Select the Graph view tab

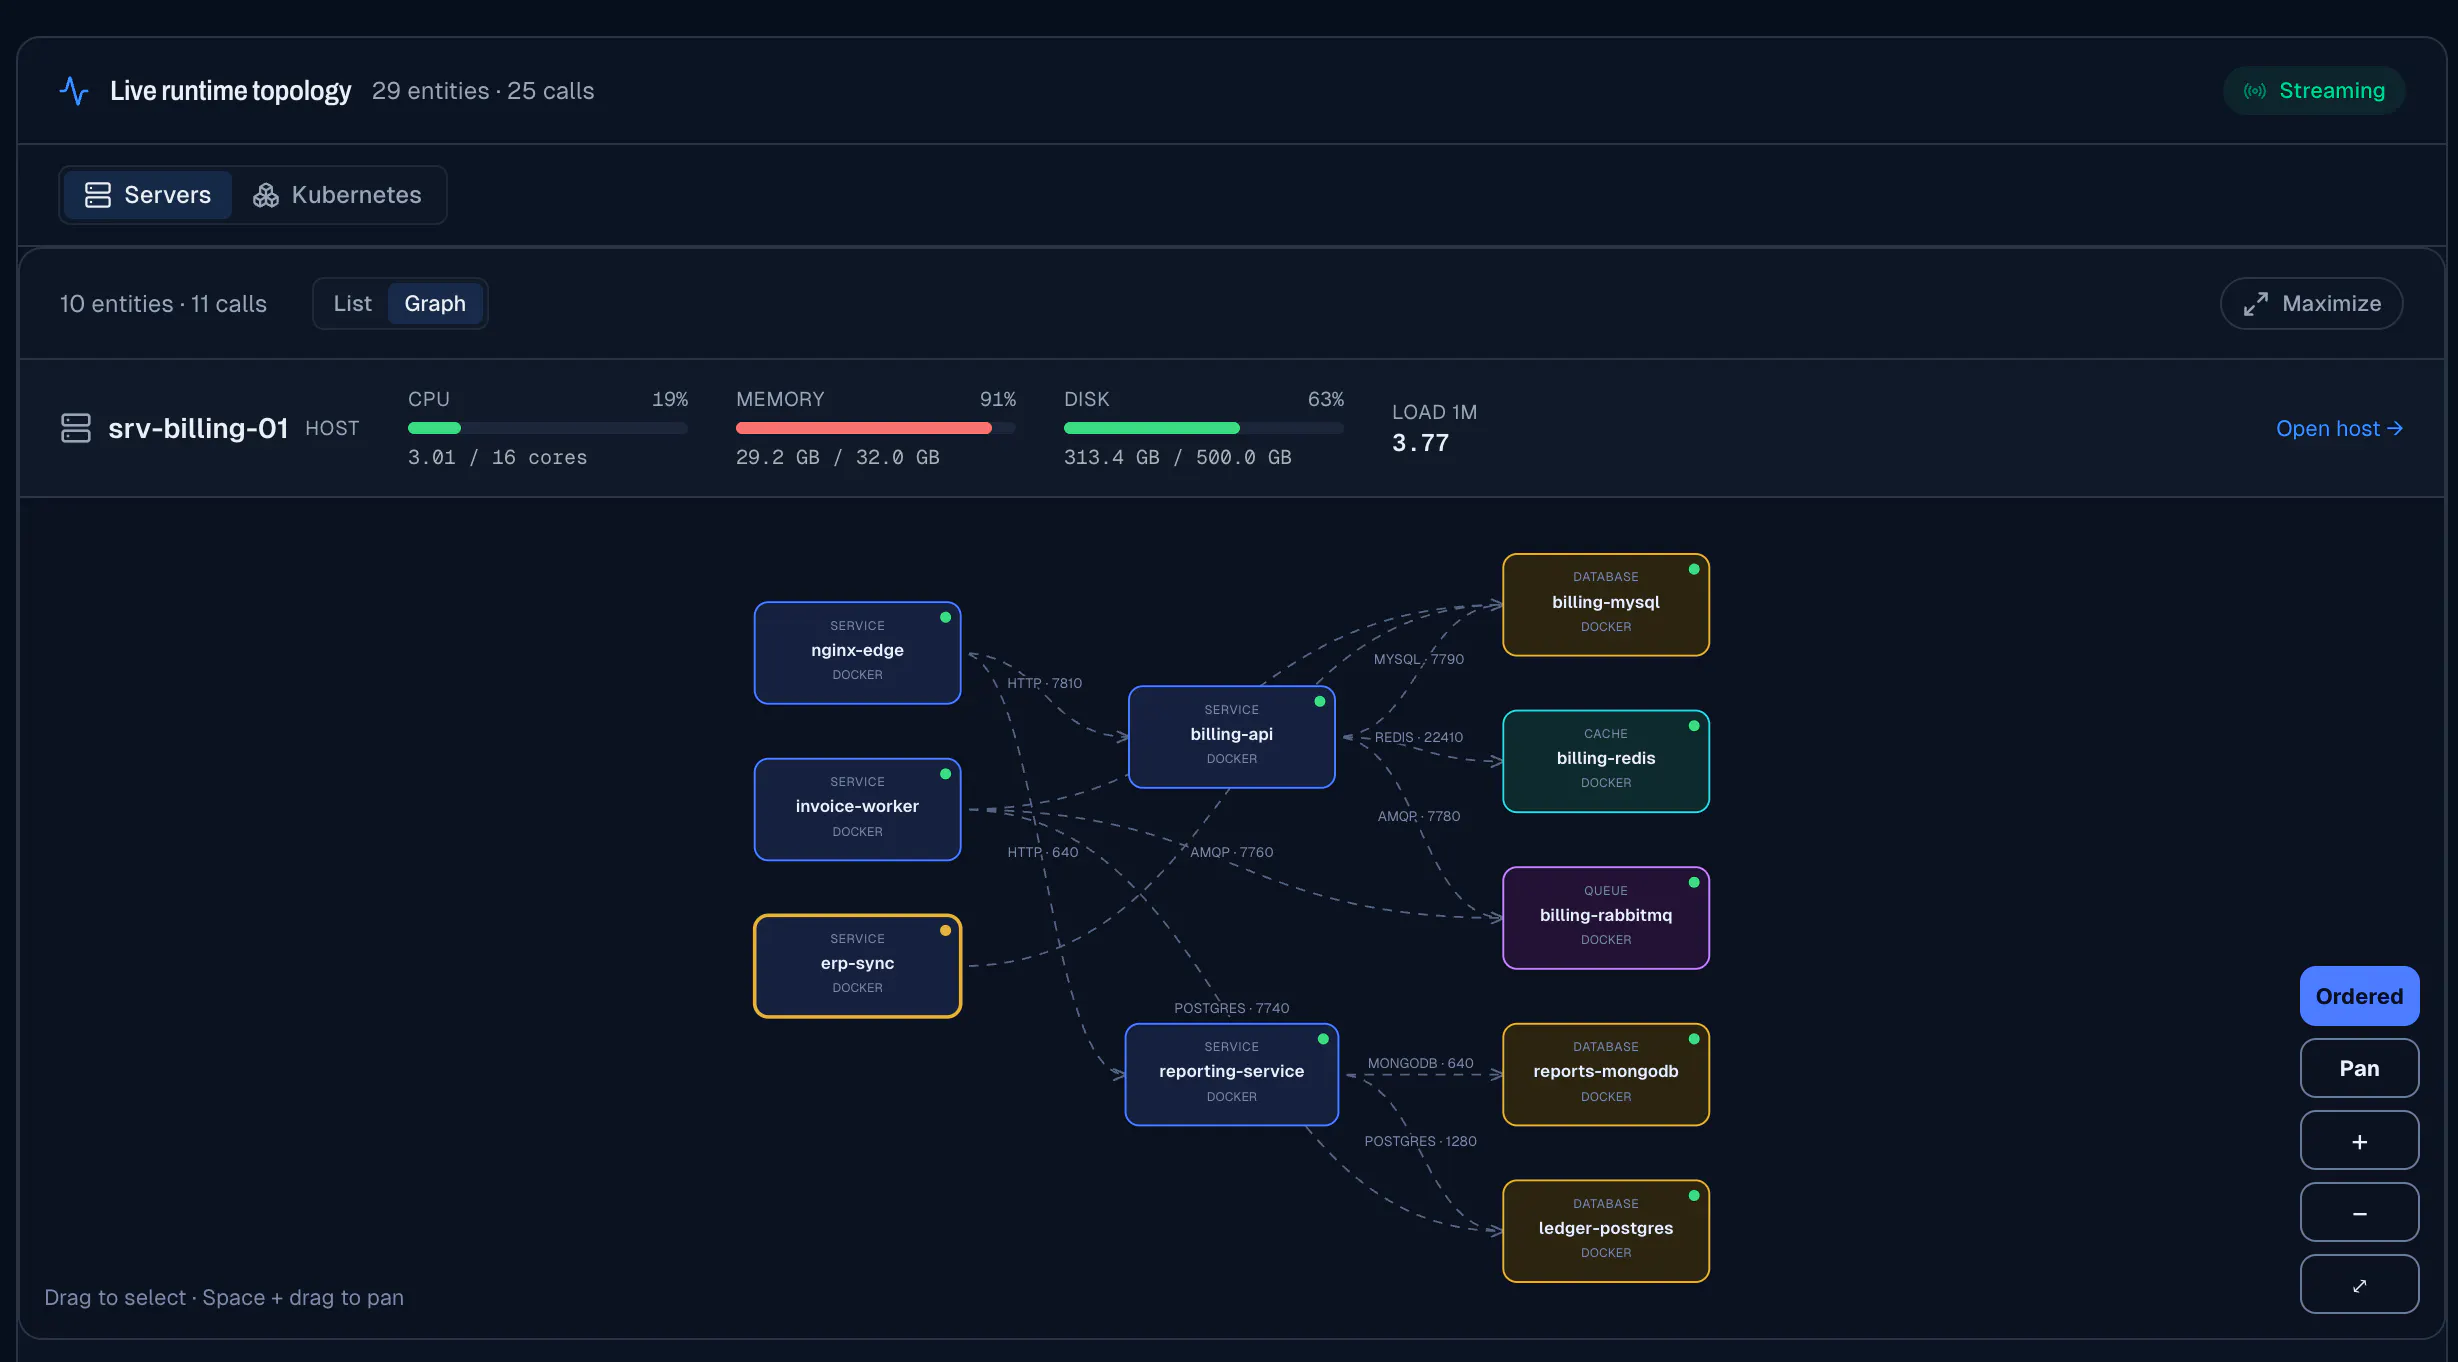[x=435, y=303]
